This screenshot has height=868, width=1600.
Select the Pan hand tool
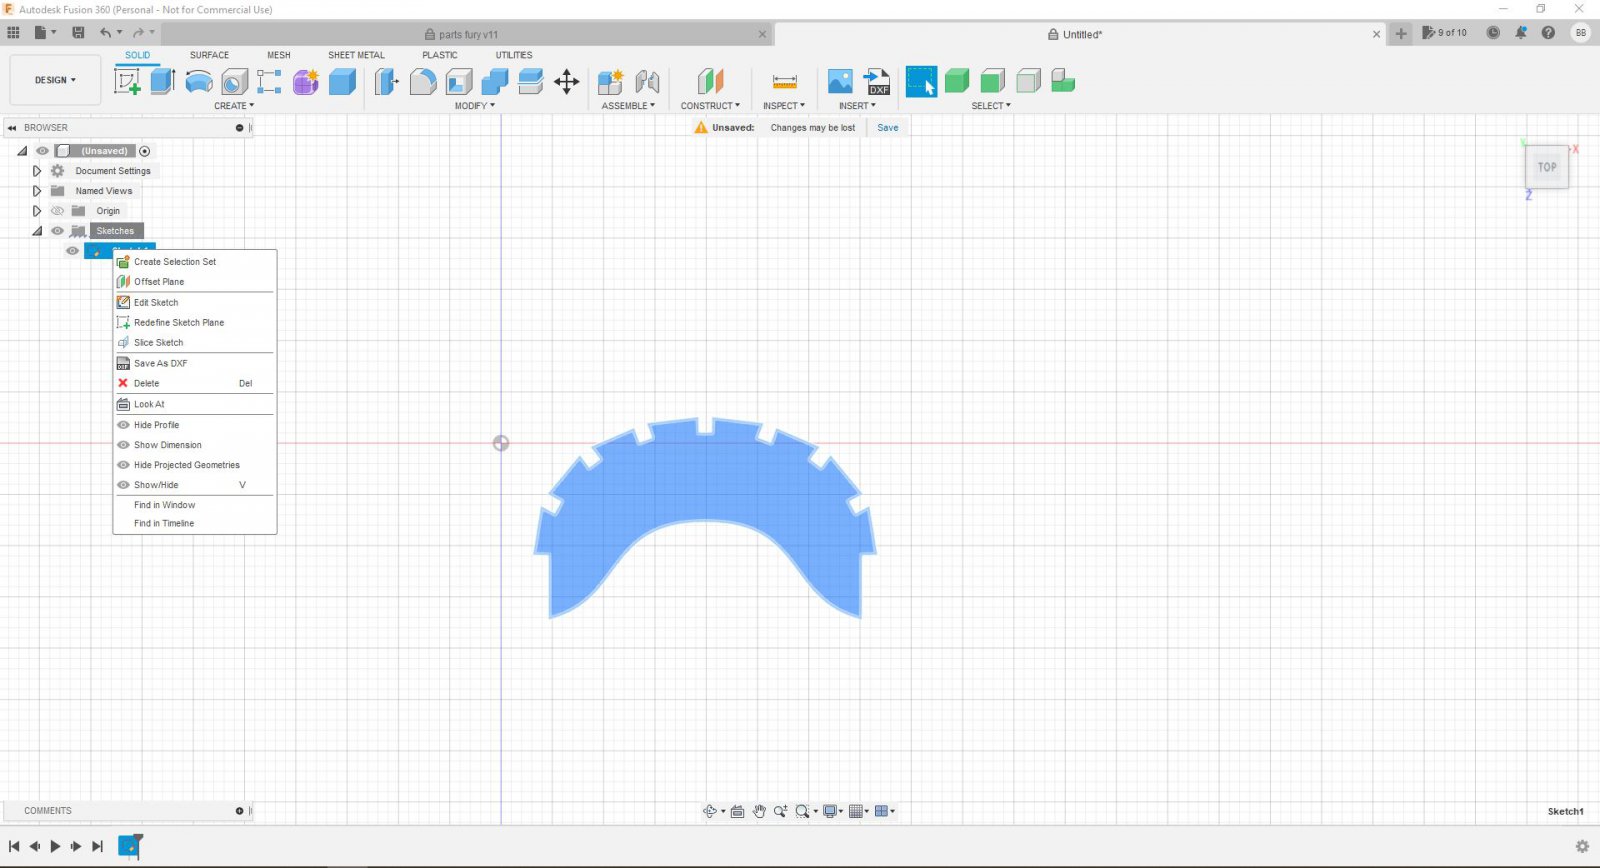[x=759, y=811]
